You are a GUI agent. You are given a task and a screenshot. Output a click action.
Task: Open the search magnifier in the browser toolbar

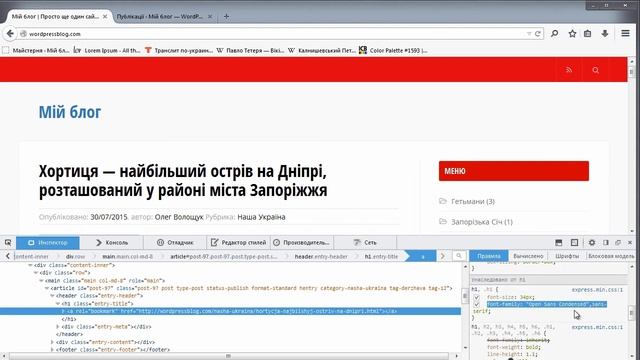(x=554, y=33)
